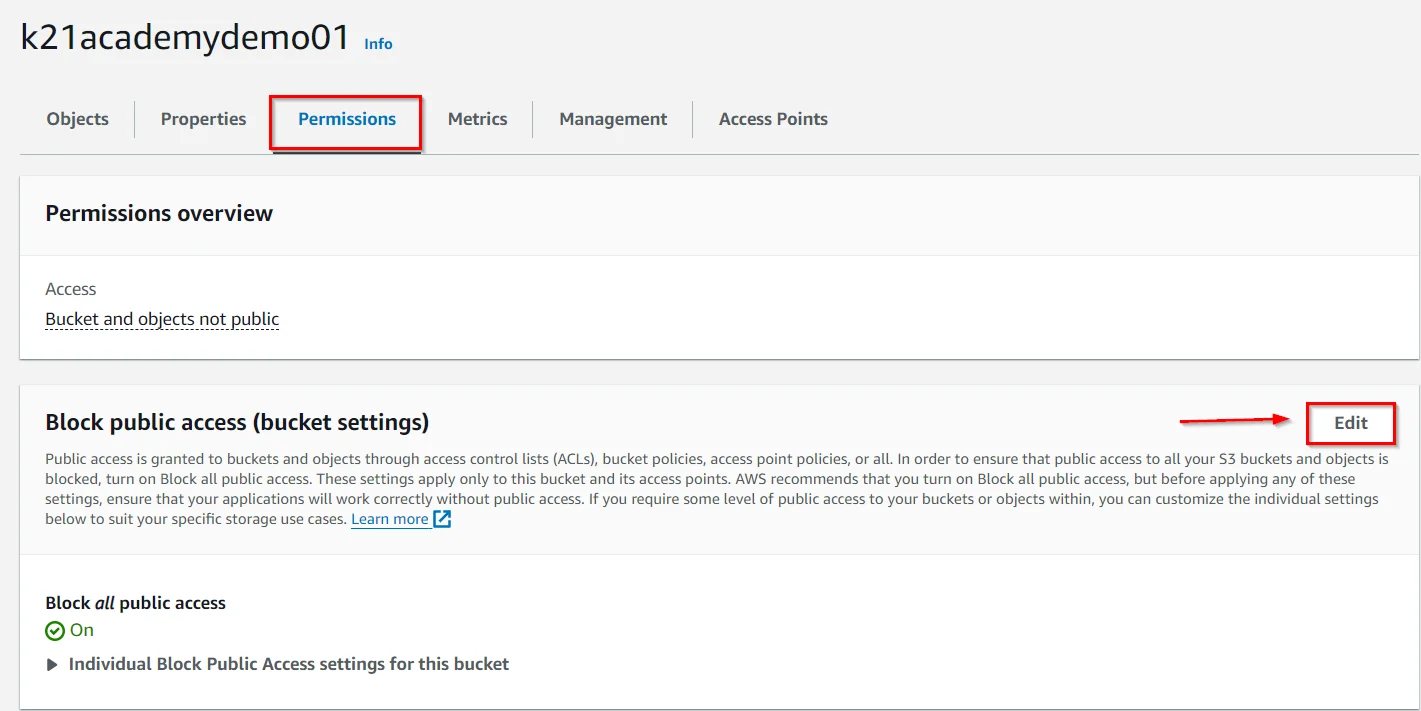Click the Info link beside bucket name
The width and height of the screenshot is (1421, 711).
coord(378,44)
